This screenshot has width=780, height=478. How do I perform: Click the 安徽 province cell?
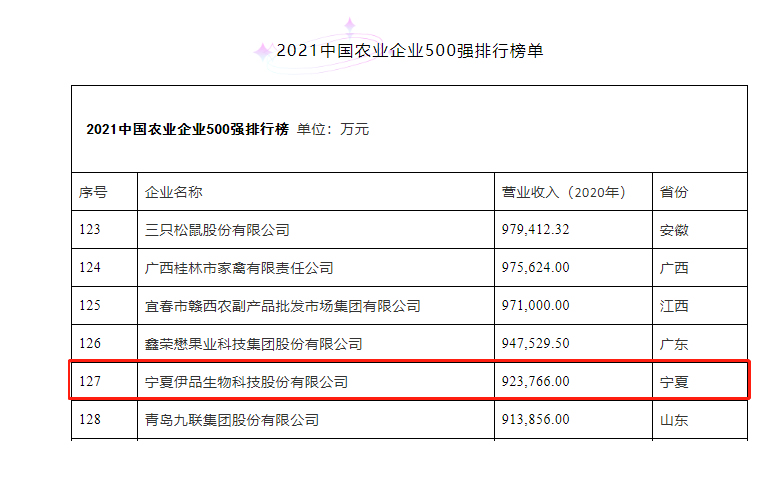click(x=674, y=230)
